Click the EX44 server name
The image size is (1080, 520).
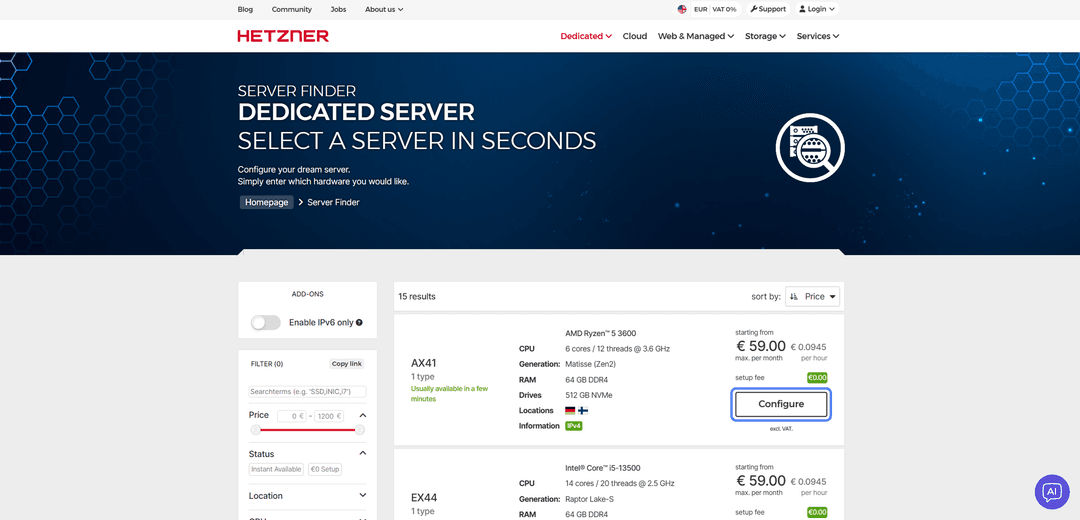click(424, 498)
